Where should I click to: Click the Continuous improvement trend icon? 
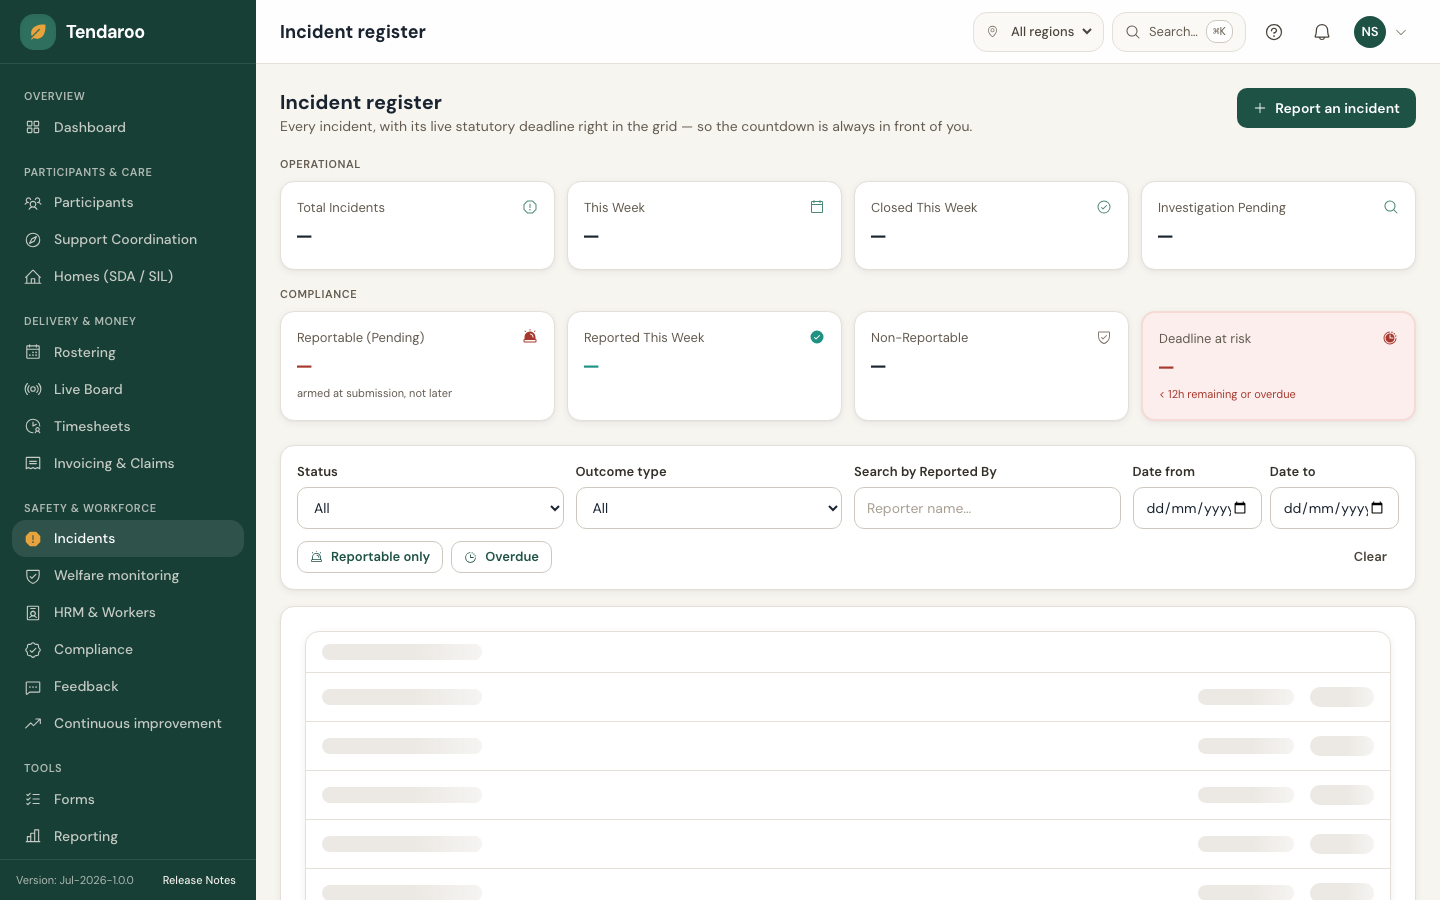tap(33, 723)
